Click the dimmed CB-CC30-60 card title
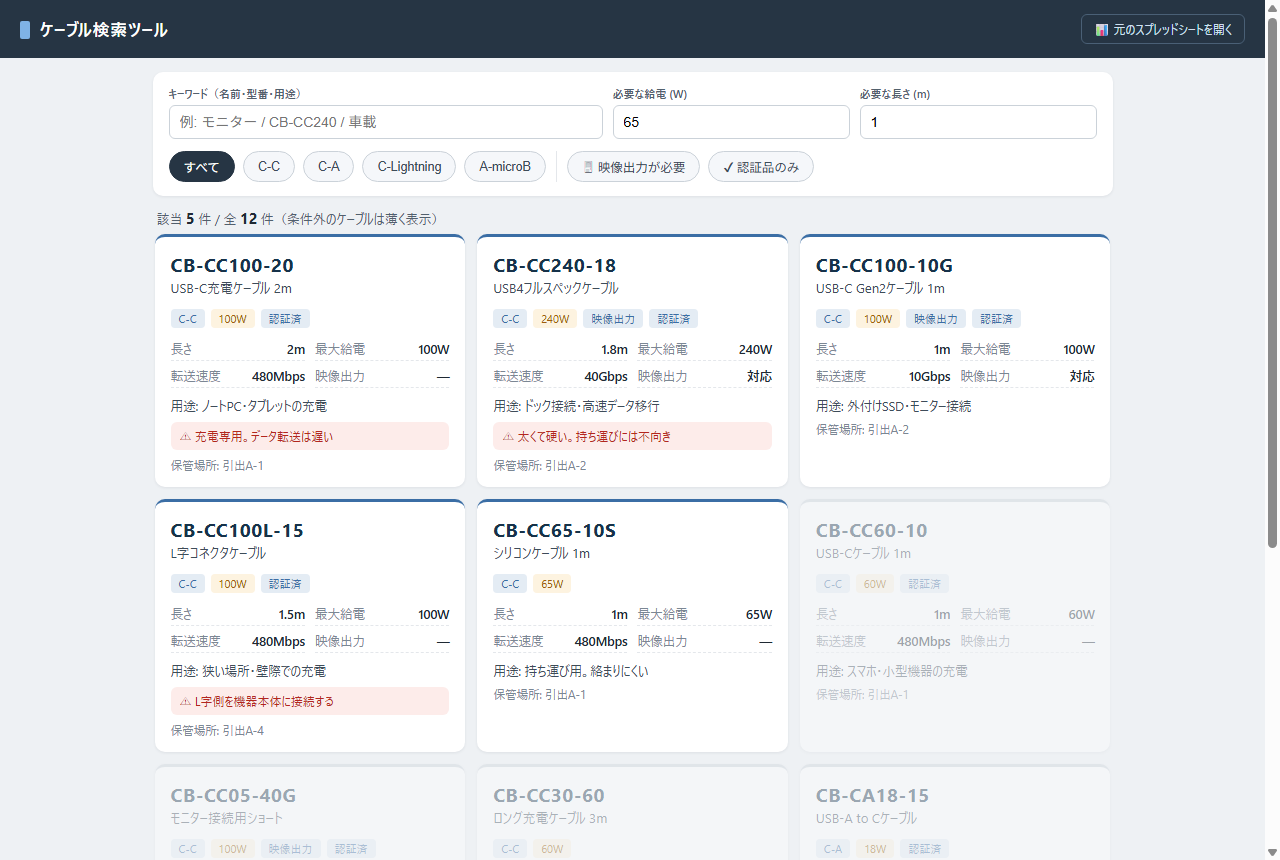1280x860 pixels. [x=549, y=796]
